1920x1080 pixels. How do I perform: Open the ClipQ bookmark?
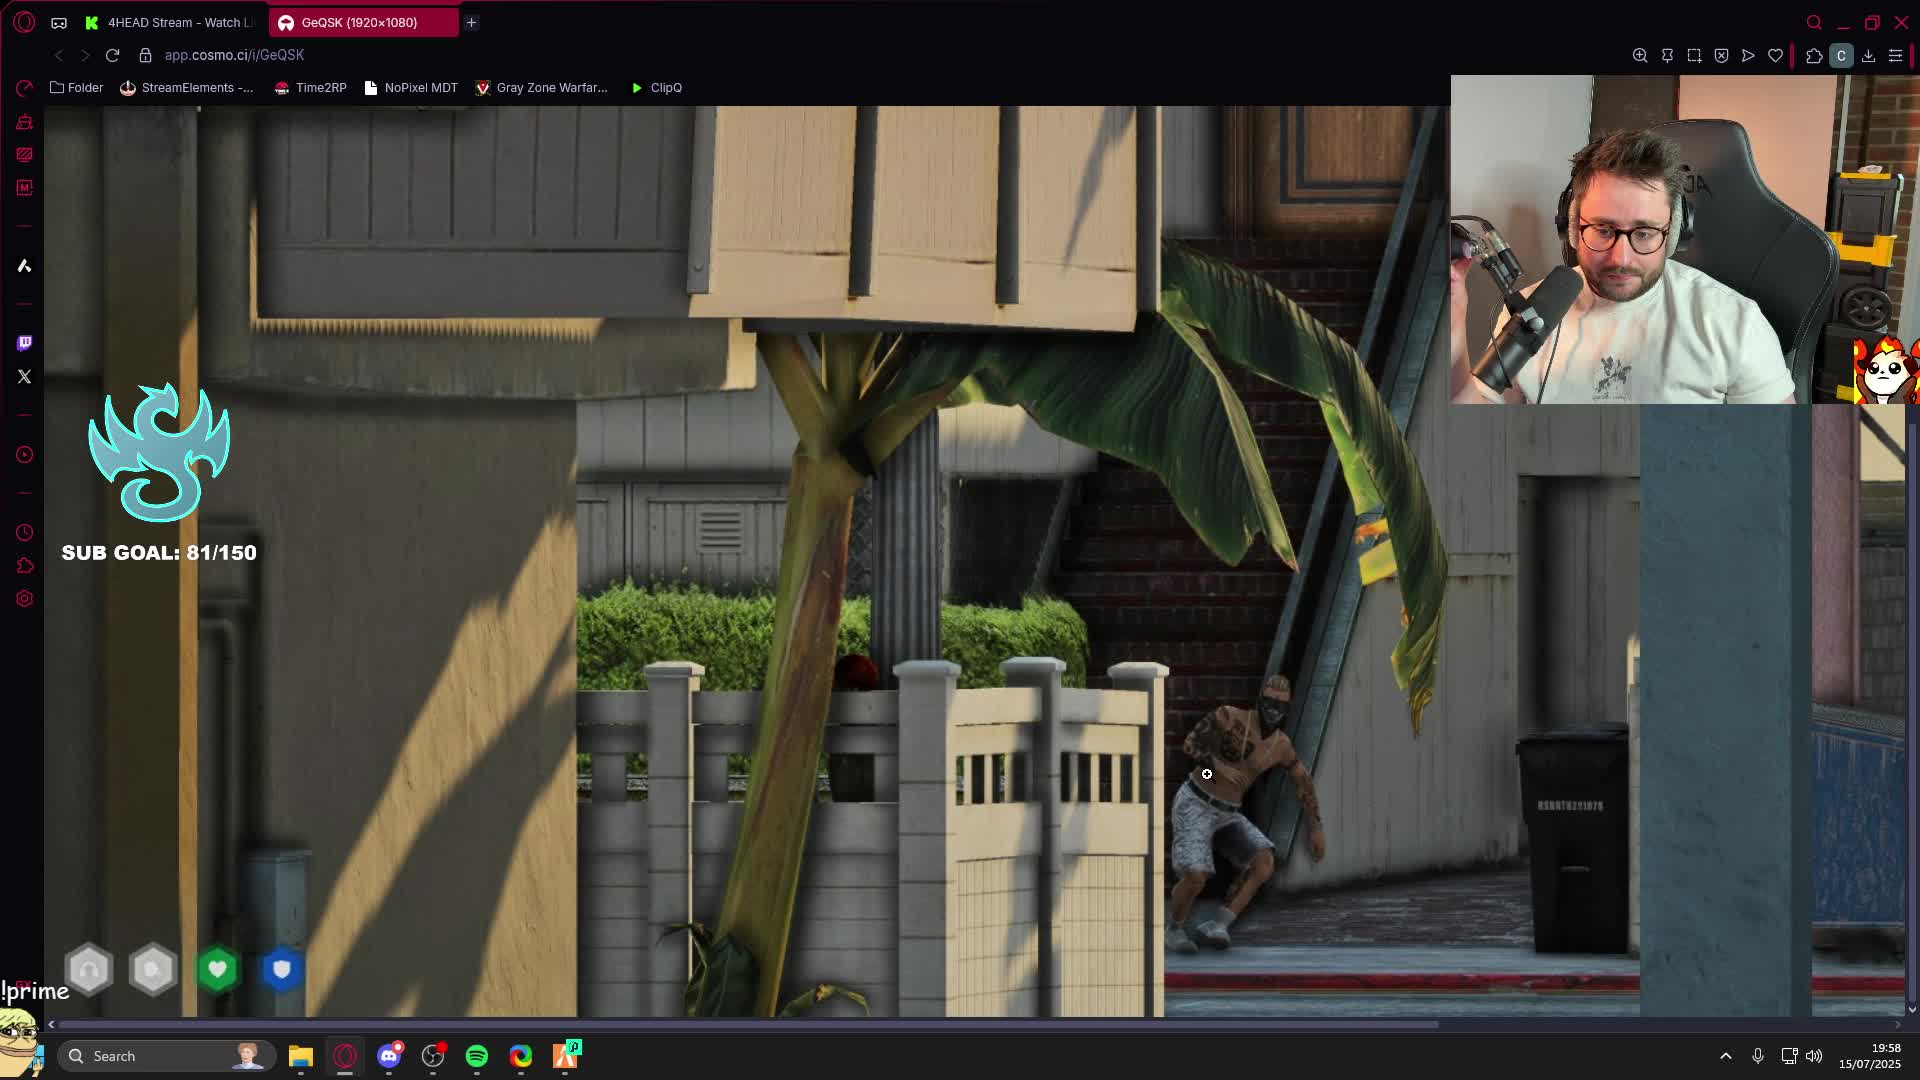[x=656, y=88]
